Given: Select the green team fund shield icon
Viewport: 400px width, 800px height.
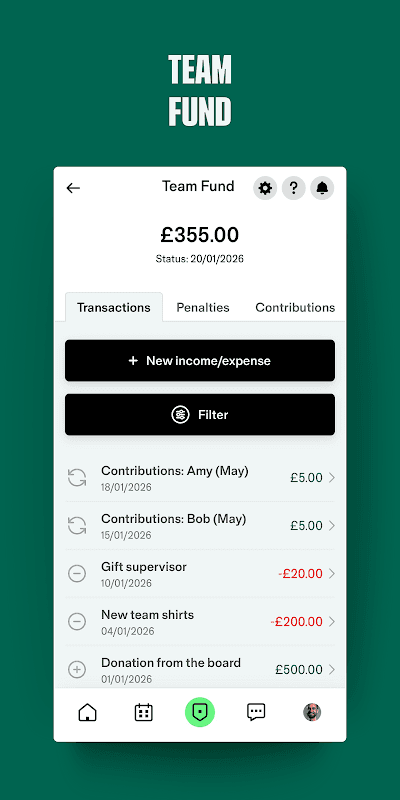Looking at the screenshot, I should click(x=200, y=712).
